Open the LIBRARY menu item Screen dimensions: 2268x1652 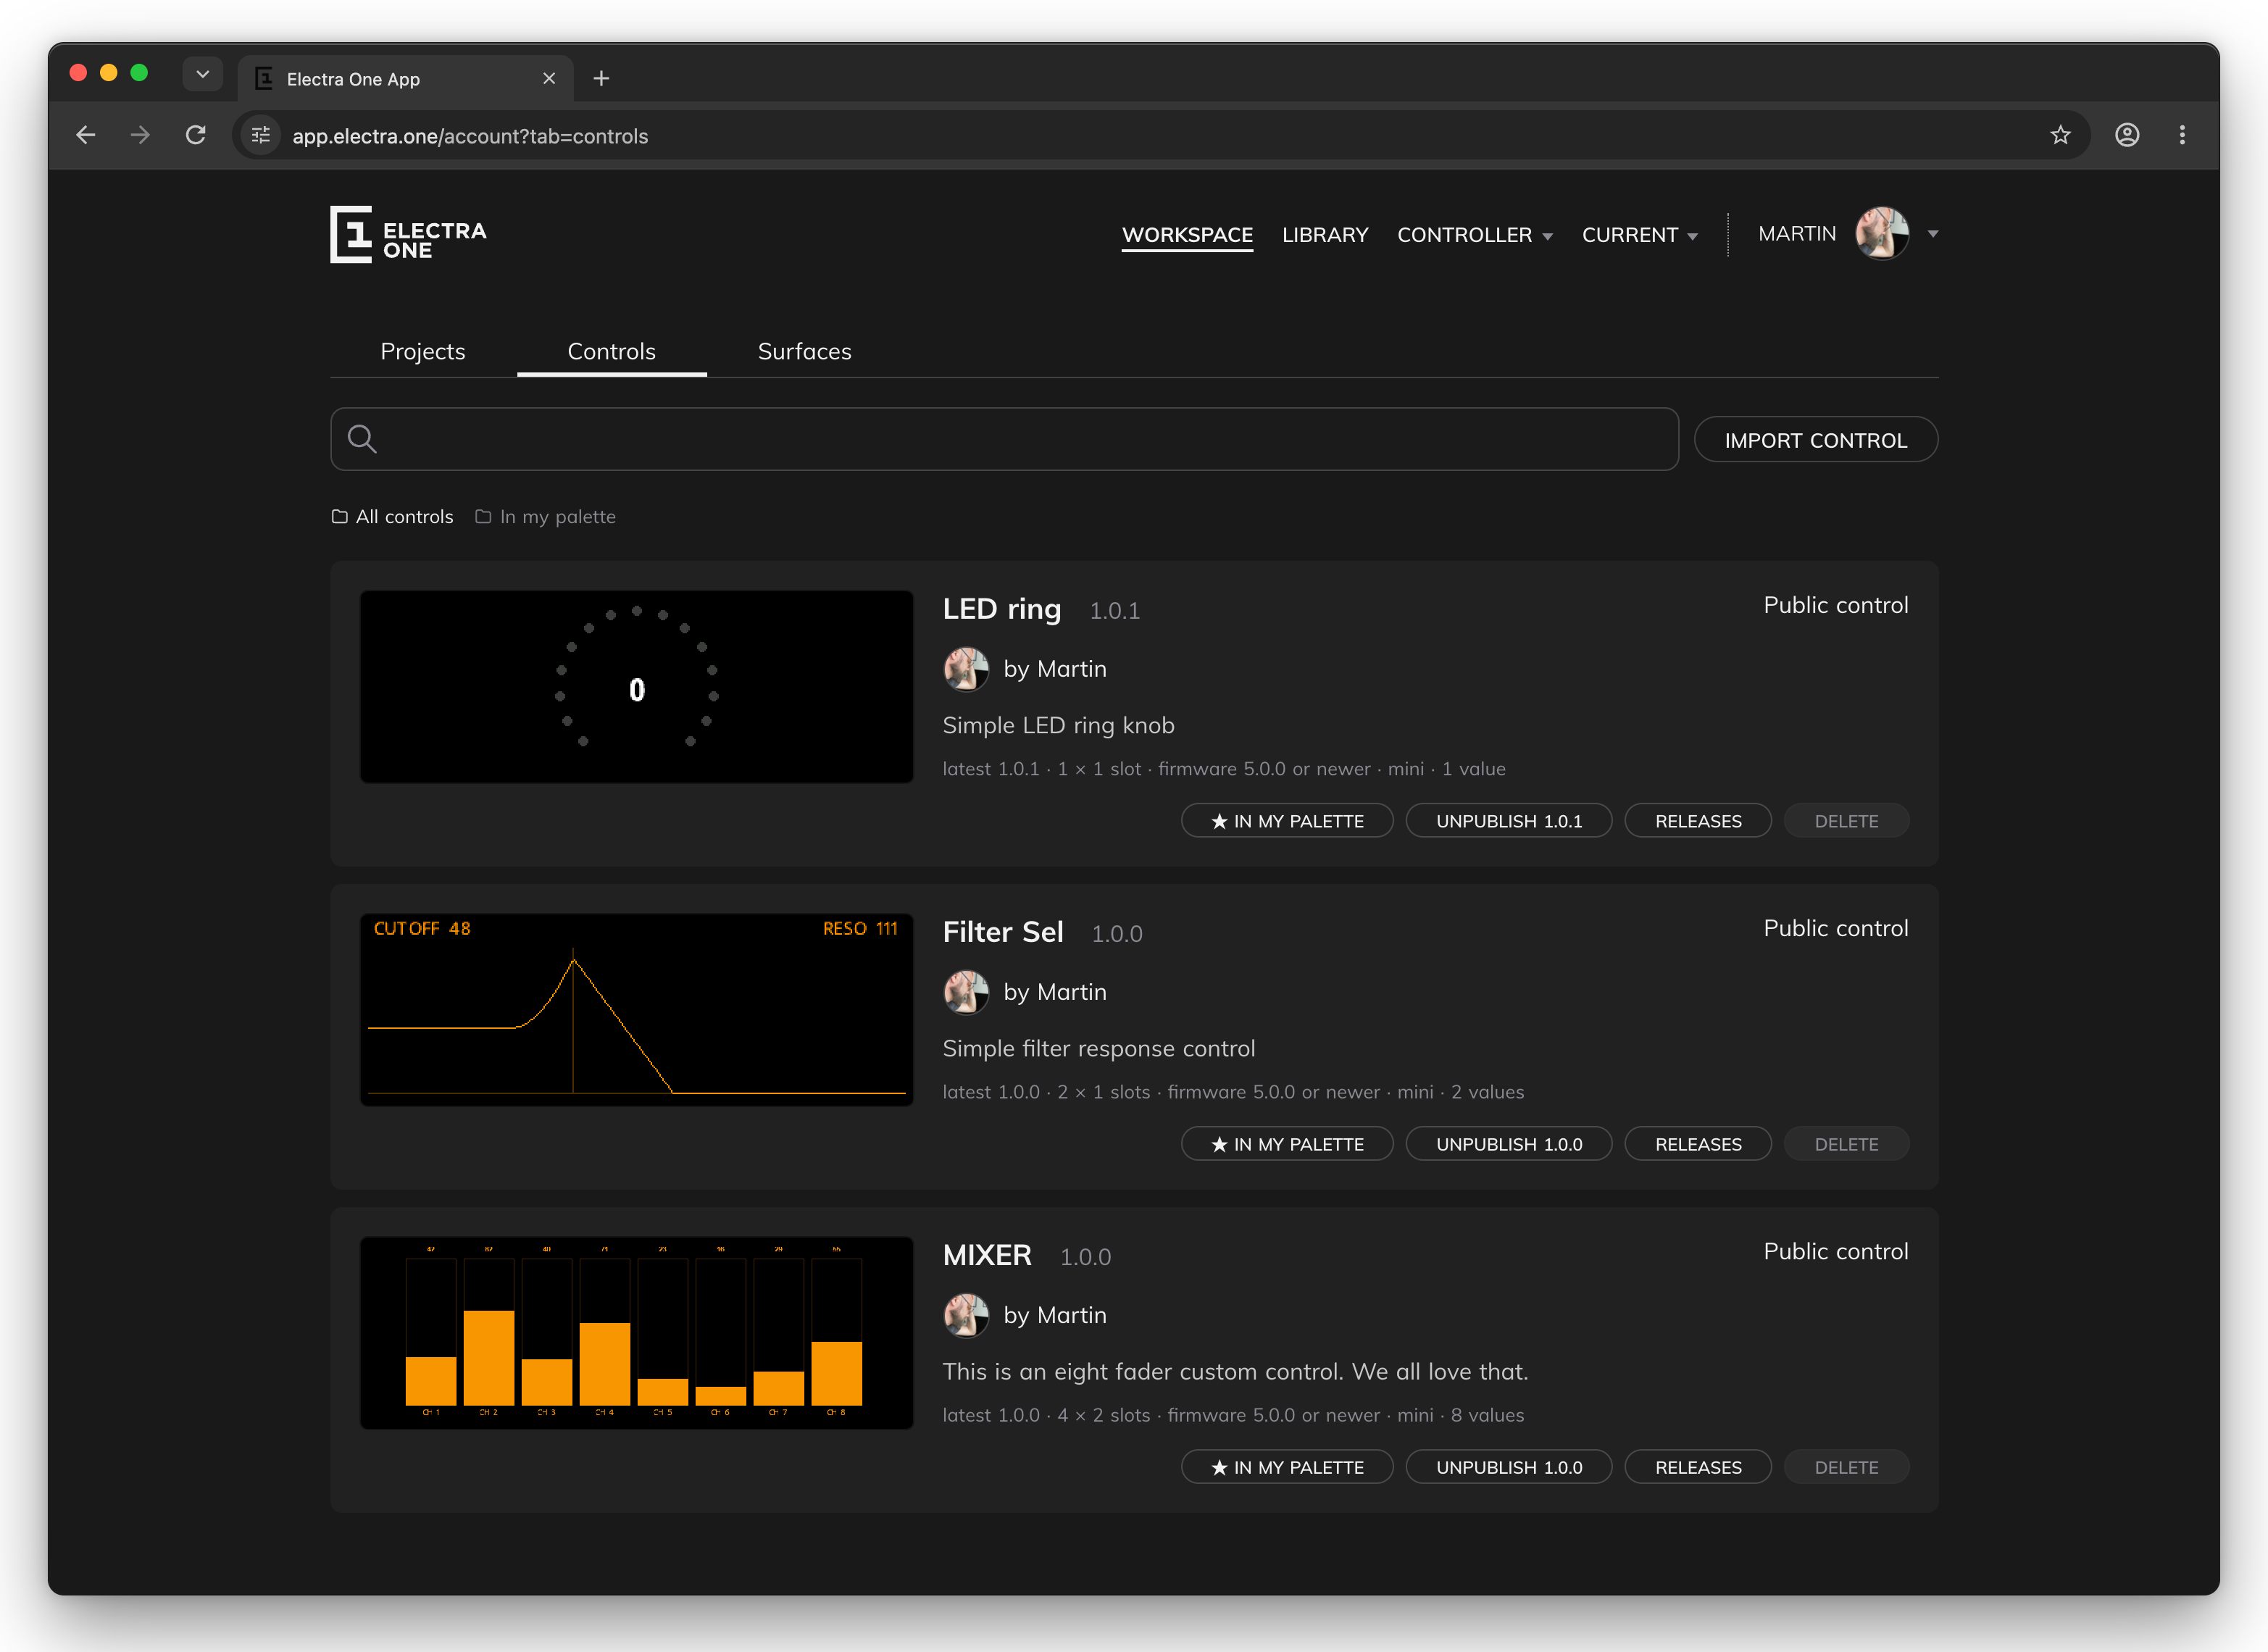(x=1325, y=235)
